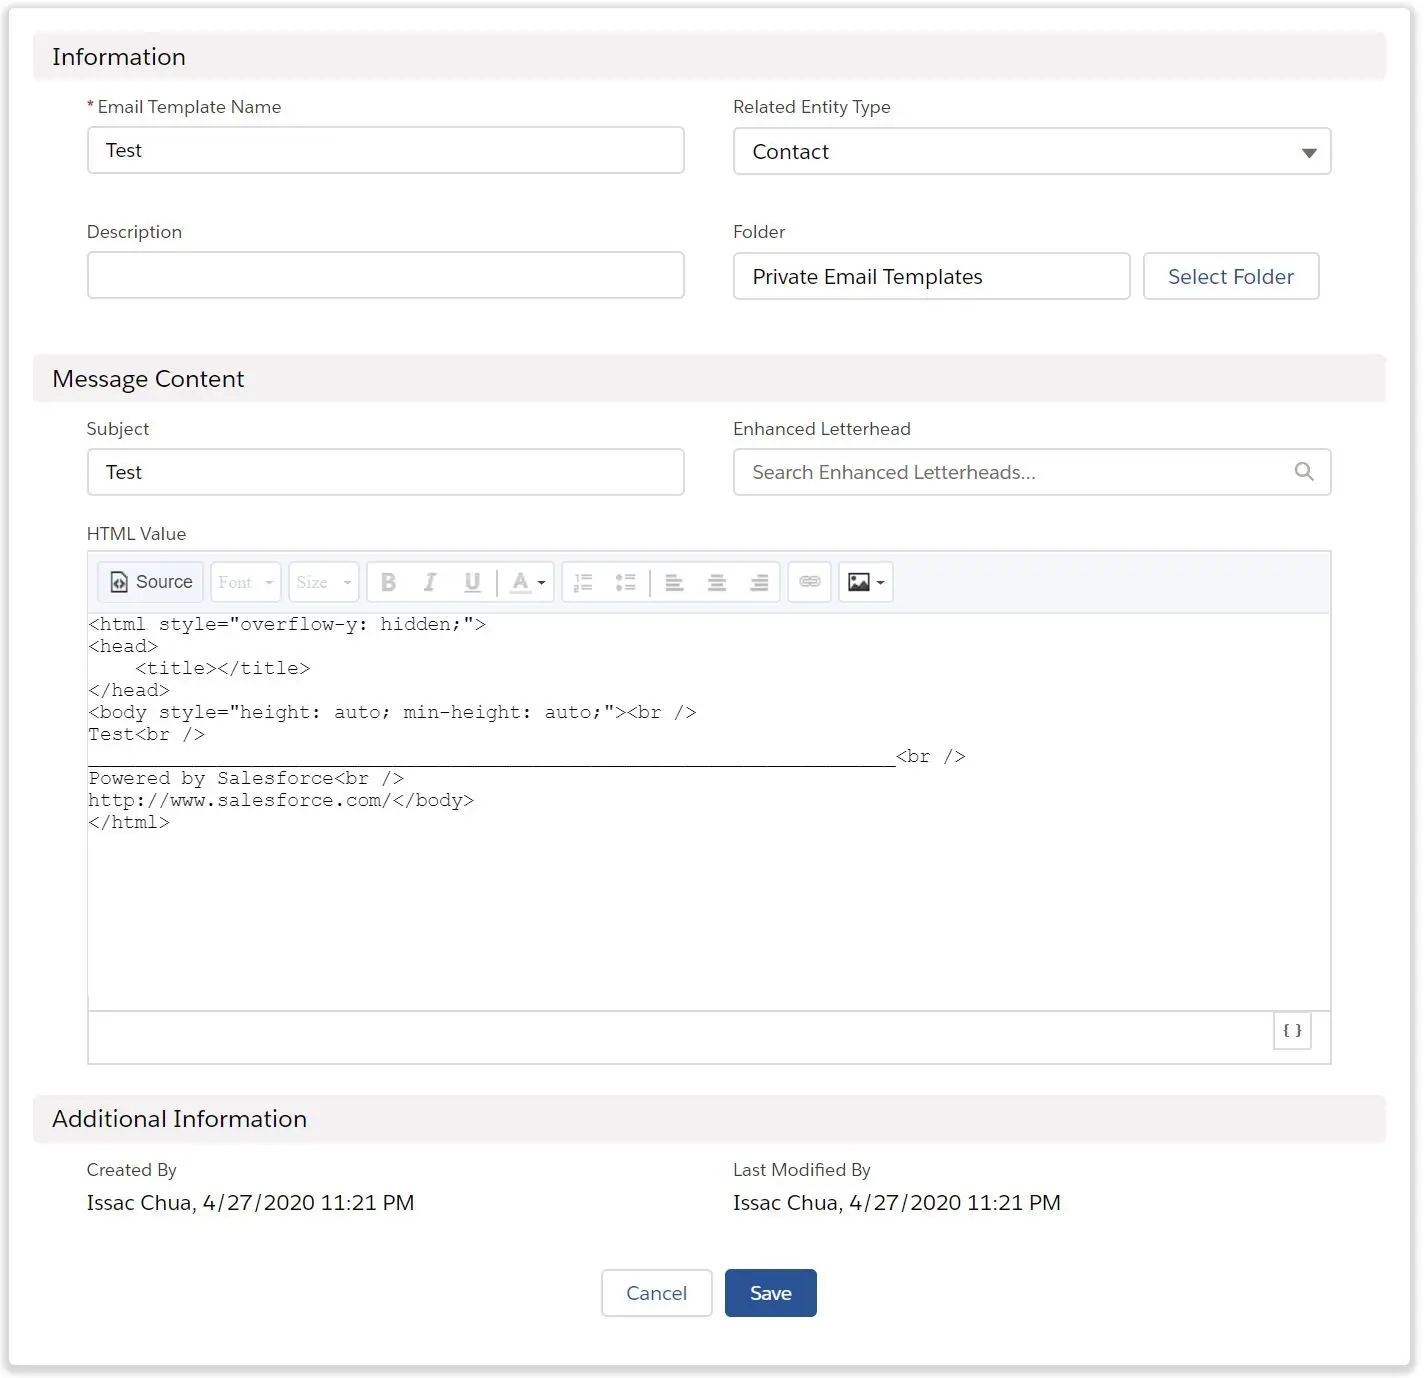The image size is (1424, 1378).
Task: Click the salesforce.com URL line in source
Action: pyautogui.click(x=281, y=800)
